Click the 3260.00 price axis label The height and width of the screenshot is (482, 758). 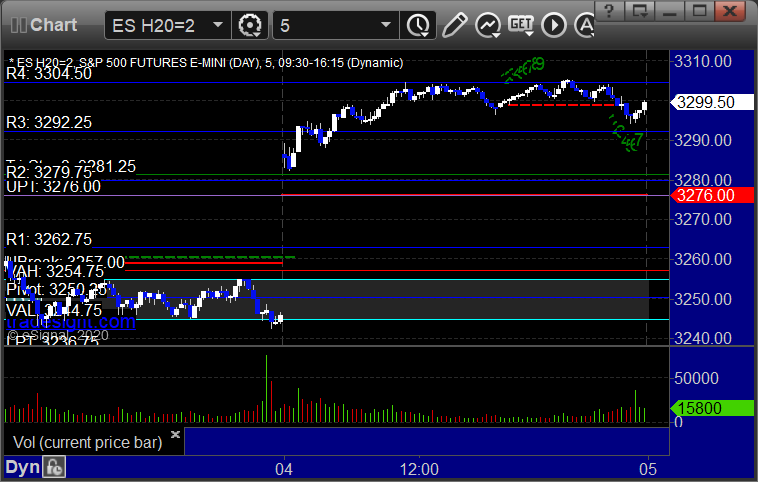click(703, 260)
